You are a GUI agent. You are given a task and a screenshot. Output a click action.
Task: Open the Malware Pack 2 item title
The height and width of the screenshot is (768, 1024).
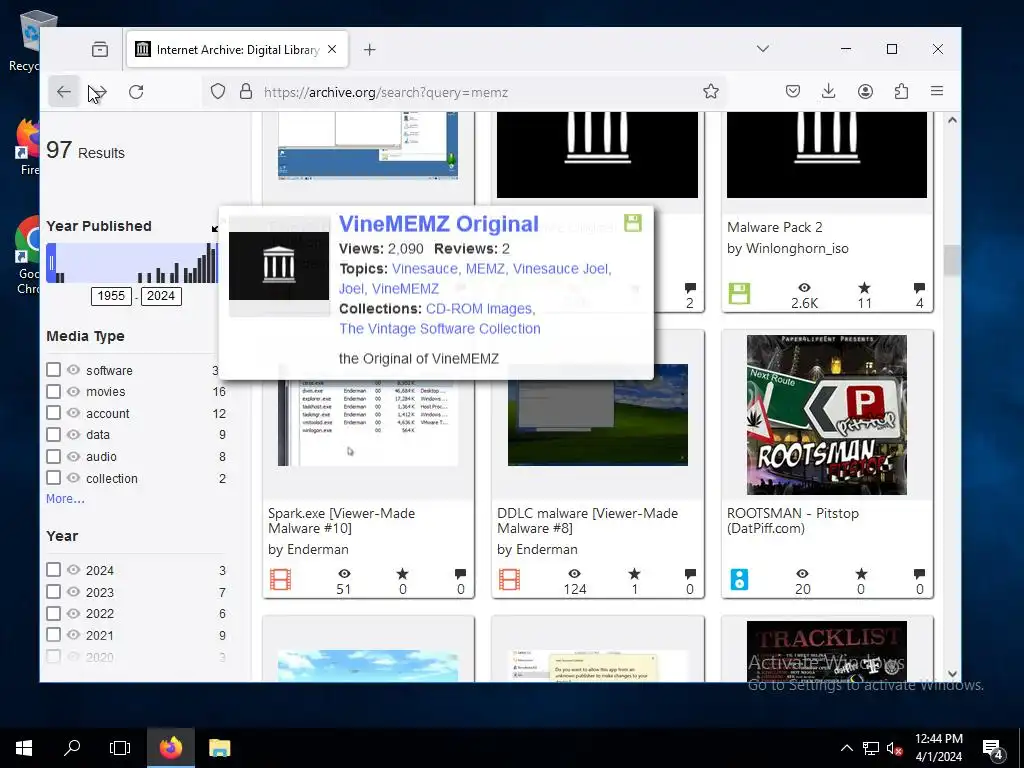(775, 227)
